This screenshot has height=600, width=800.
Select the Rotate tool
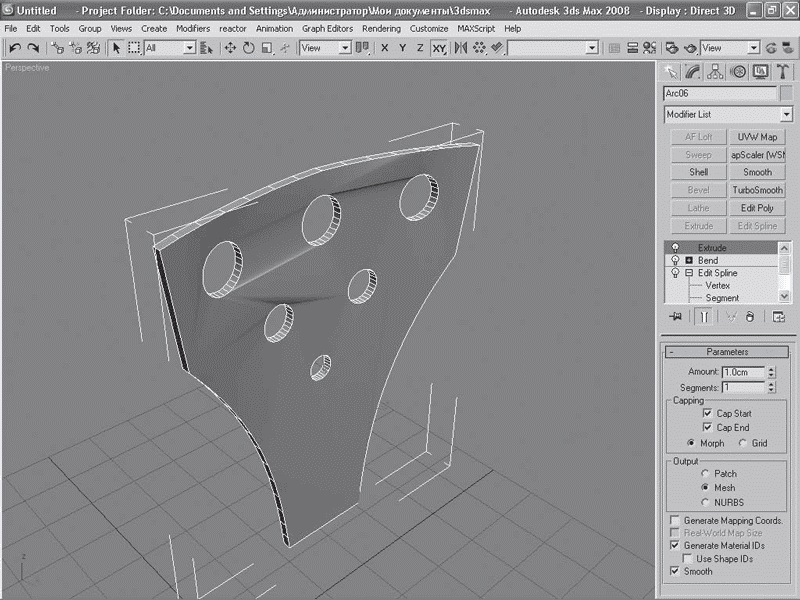248,48
